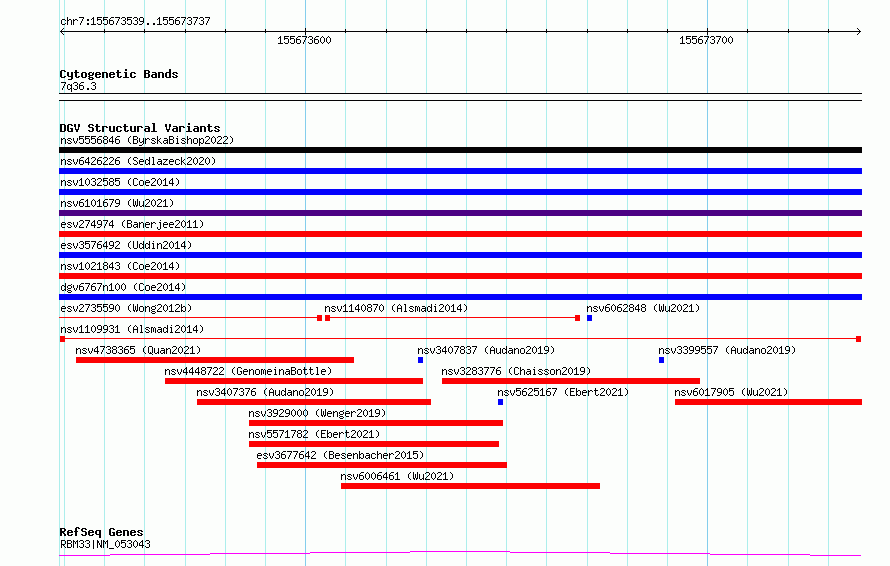Click the esv3576492 (Uddin2014) label

126,245
